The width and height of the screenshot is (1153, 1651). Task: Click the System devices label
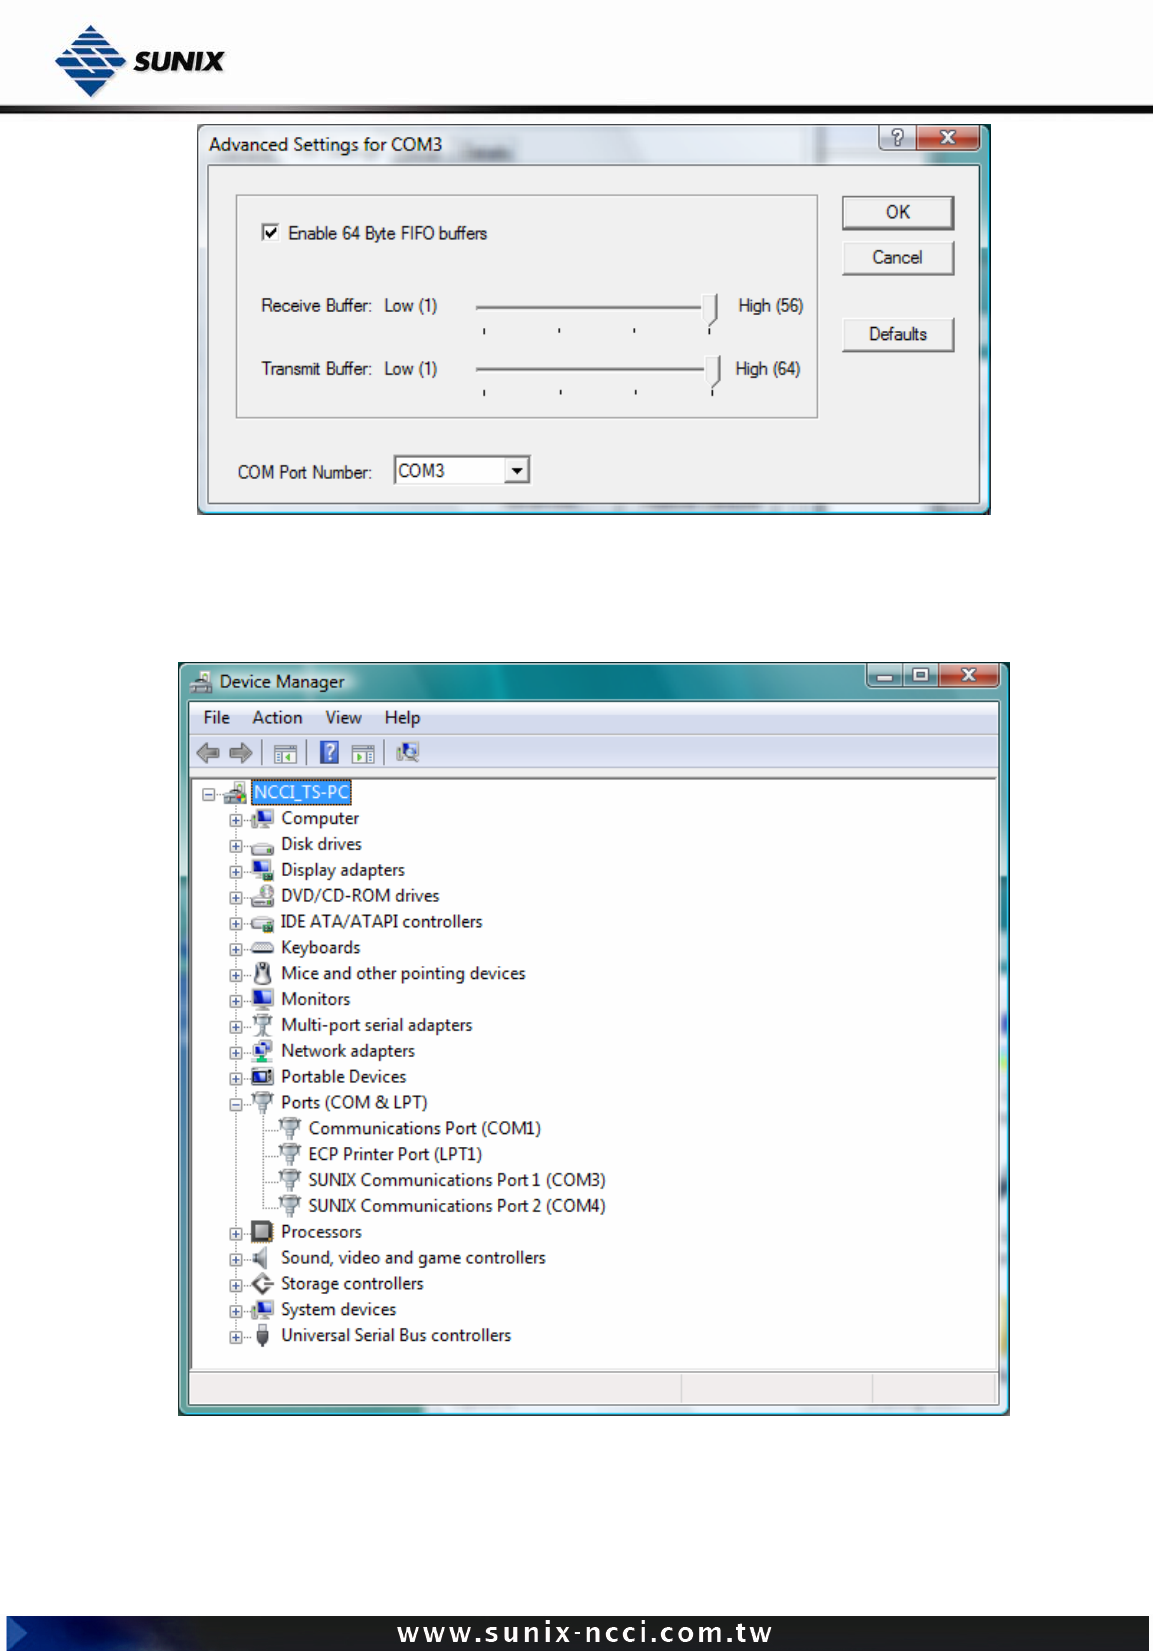tap(338, 1310)
